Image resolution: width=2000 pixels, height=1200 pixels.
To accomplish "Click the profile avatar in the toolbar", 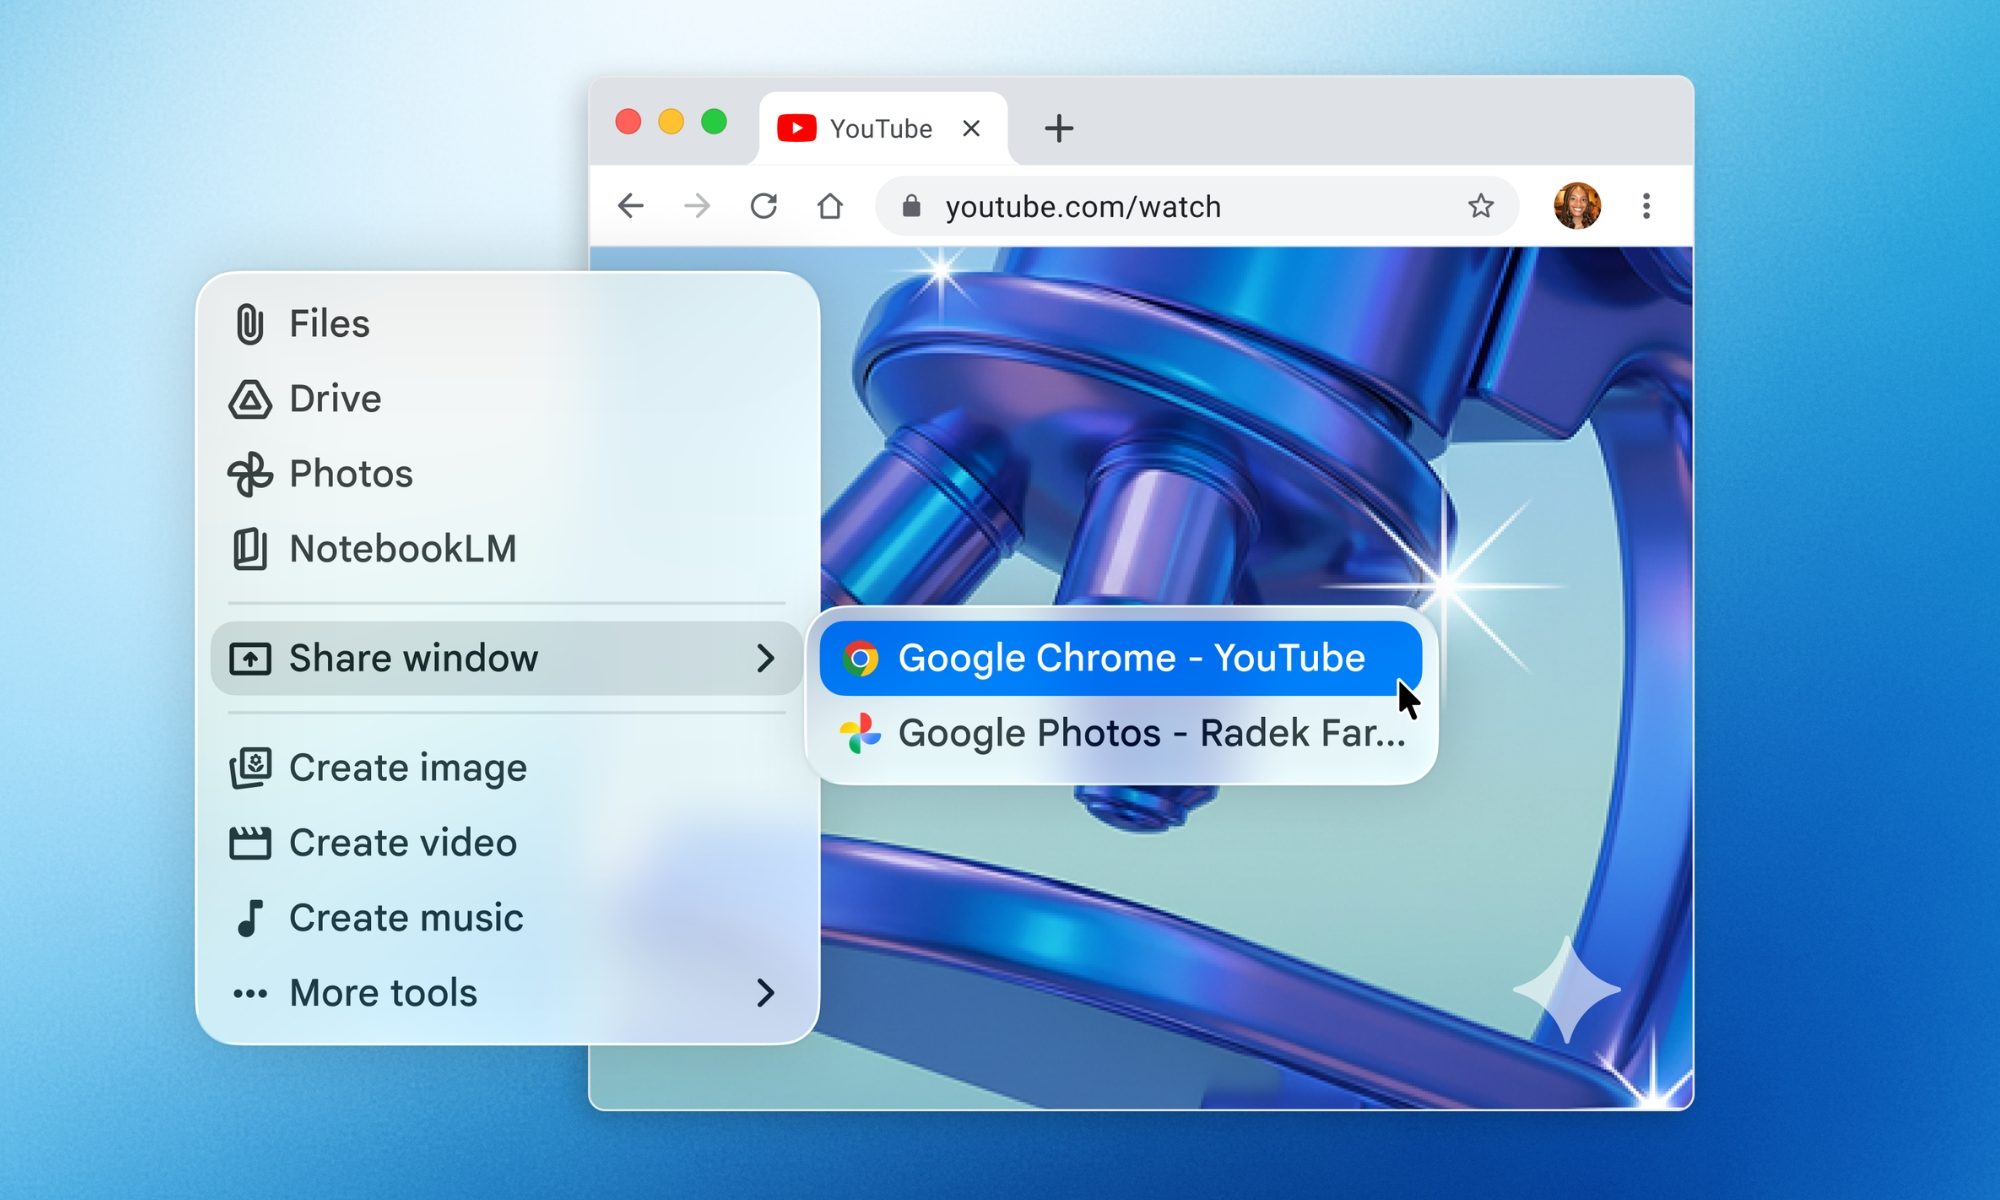I will [1577, 206].
